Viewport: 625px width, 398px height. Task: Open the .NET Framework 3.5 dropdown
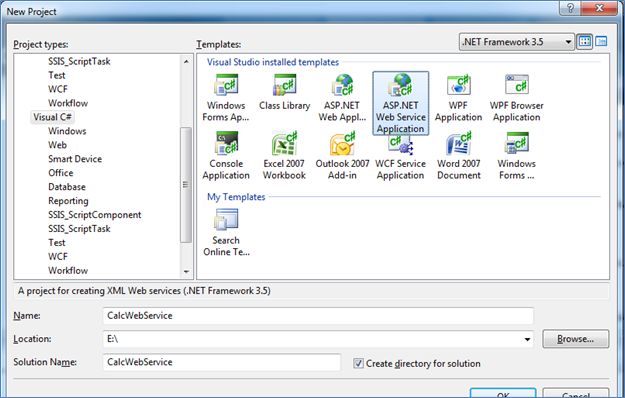tap(517, 42)
